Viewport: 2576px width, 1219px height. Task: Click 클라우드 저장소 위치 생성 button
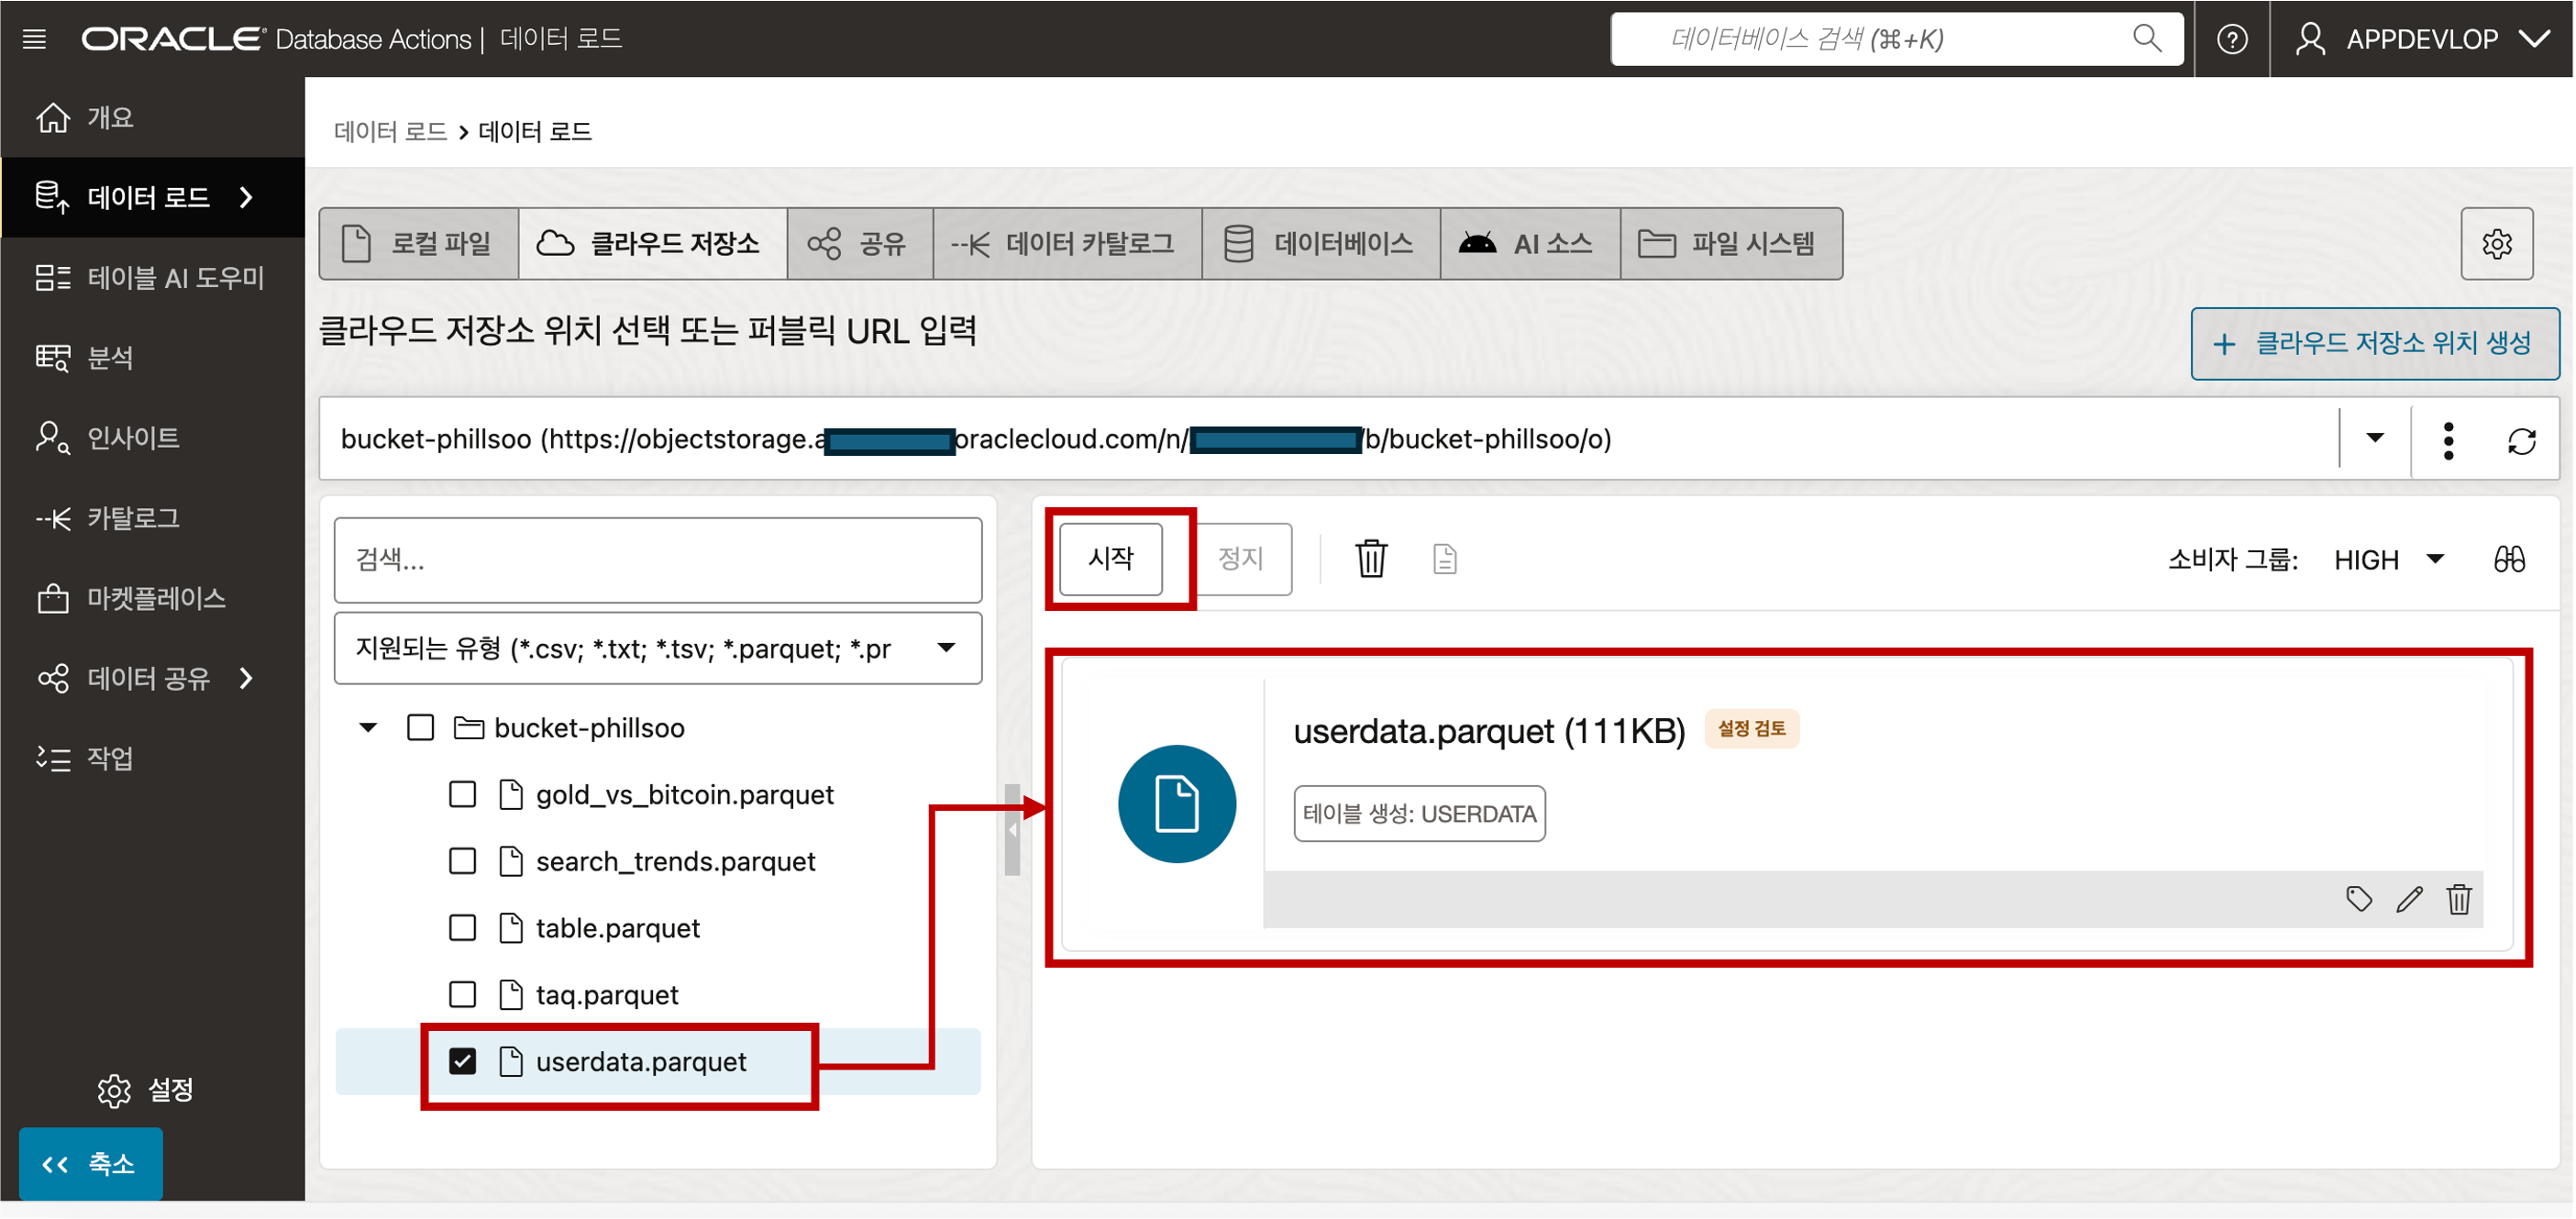2375,344
